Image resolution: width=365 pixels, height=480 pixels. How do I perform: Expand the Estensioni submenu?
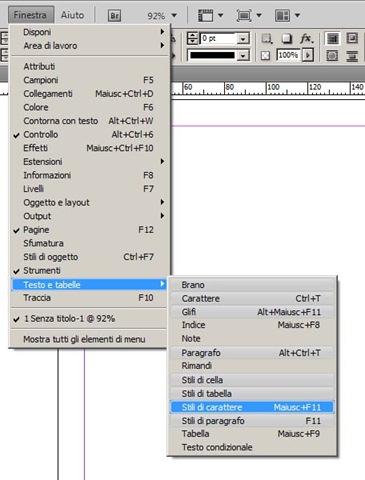91,162
